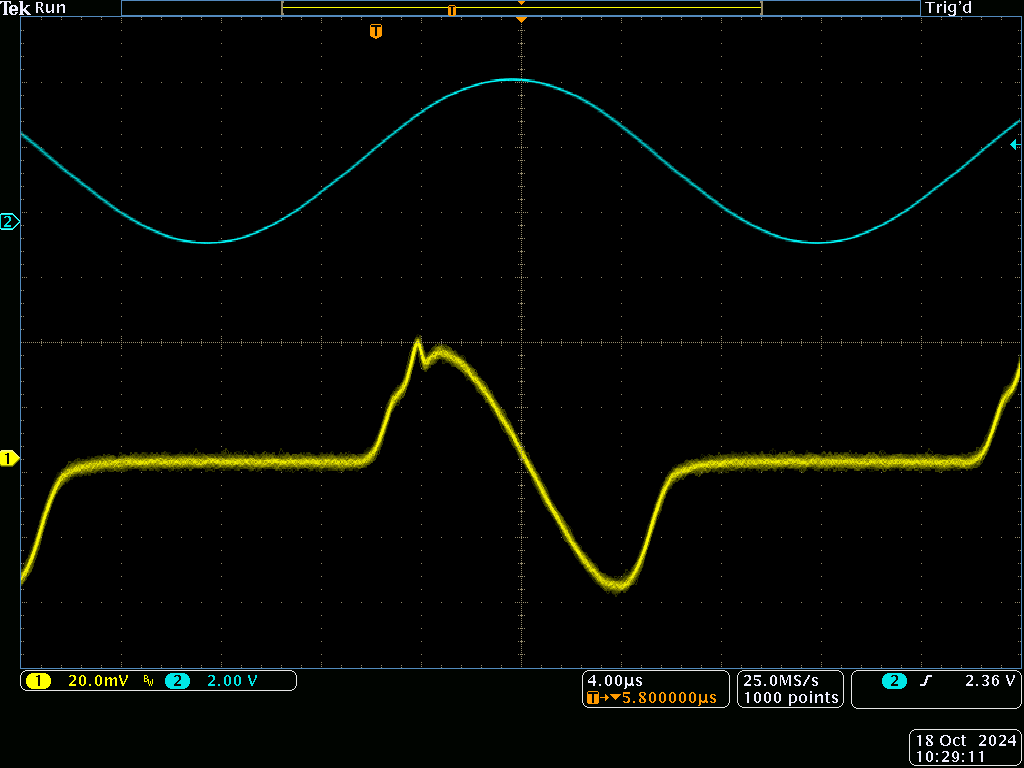This screenshot has height=768, width=1024.
Task: Click the Trig'd status indicator
Action: [x=947, y=8]
